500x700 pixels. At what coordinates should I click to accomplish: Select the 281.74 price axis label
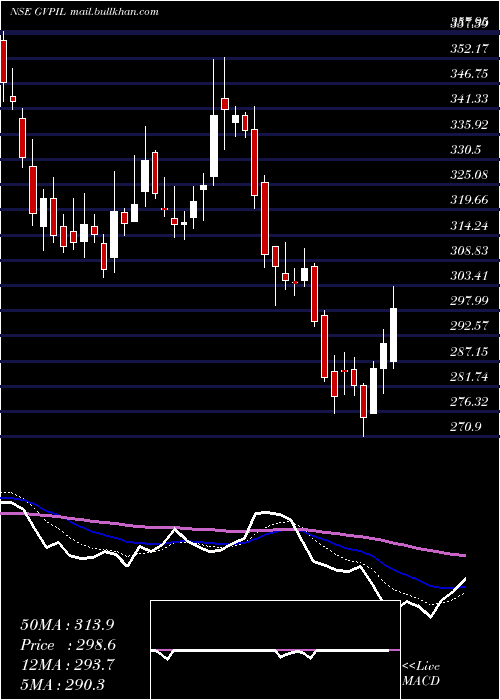pos(469,377)
